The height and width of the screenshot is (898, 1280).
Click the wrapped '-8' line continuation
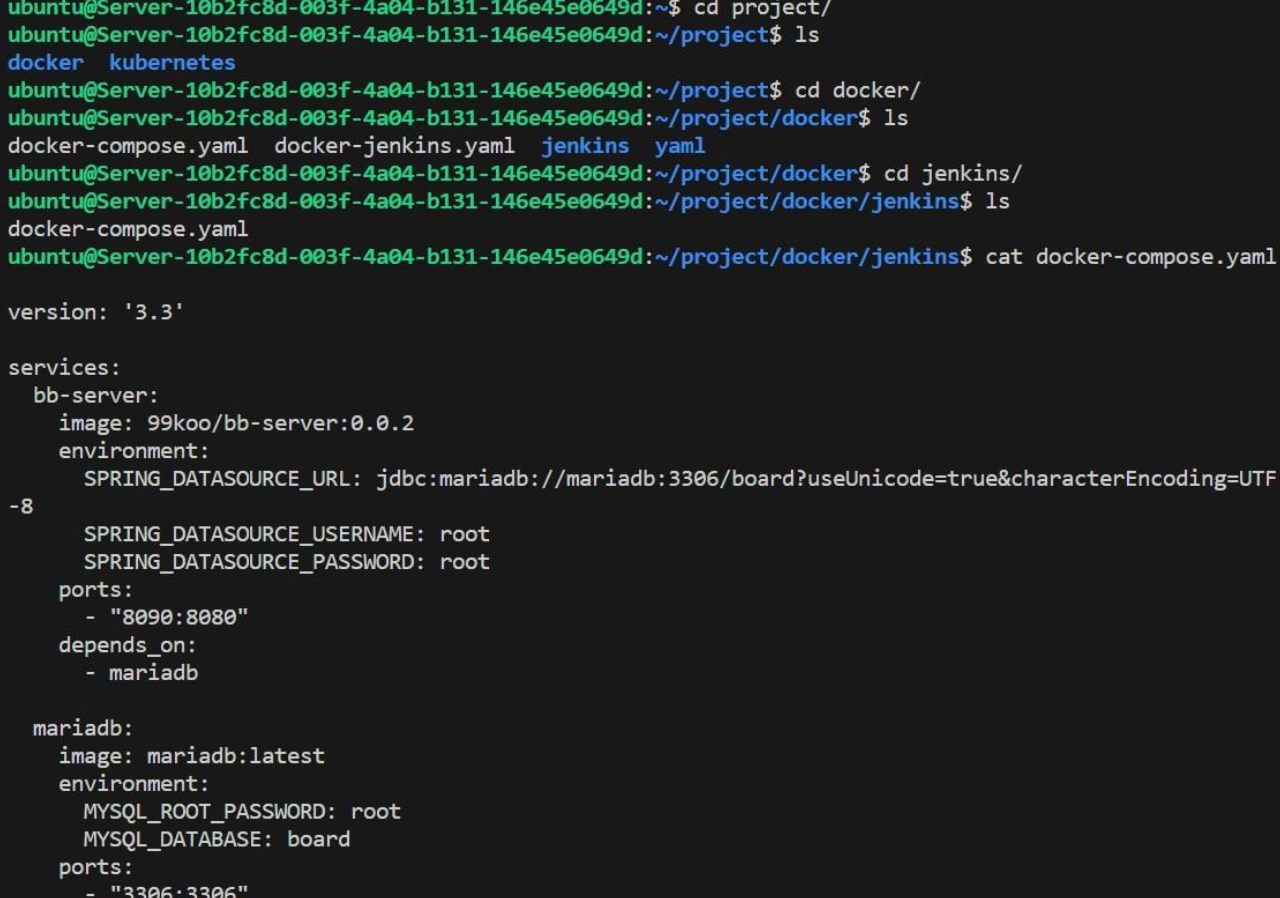click(x=20, y=507)
